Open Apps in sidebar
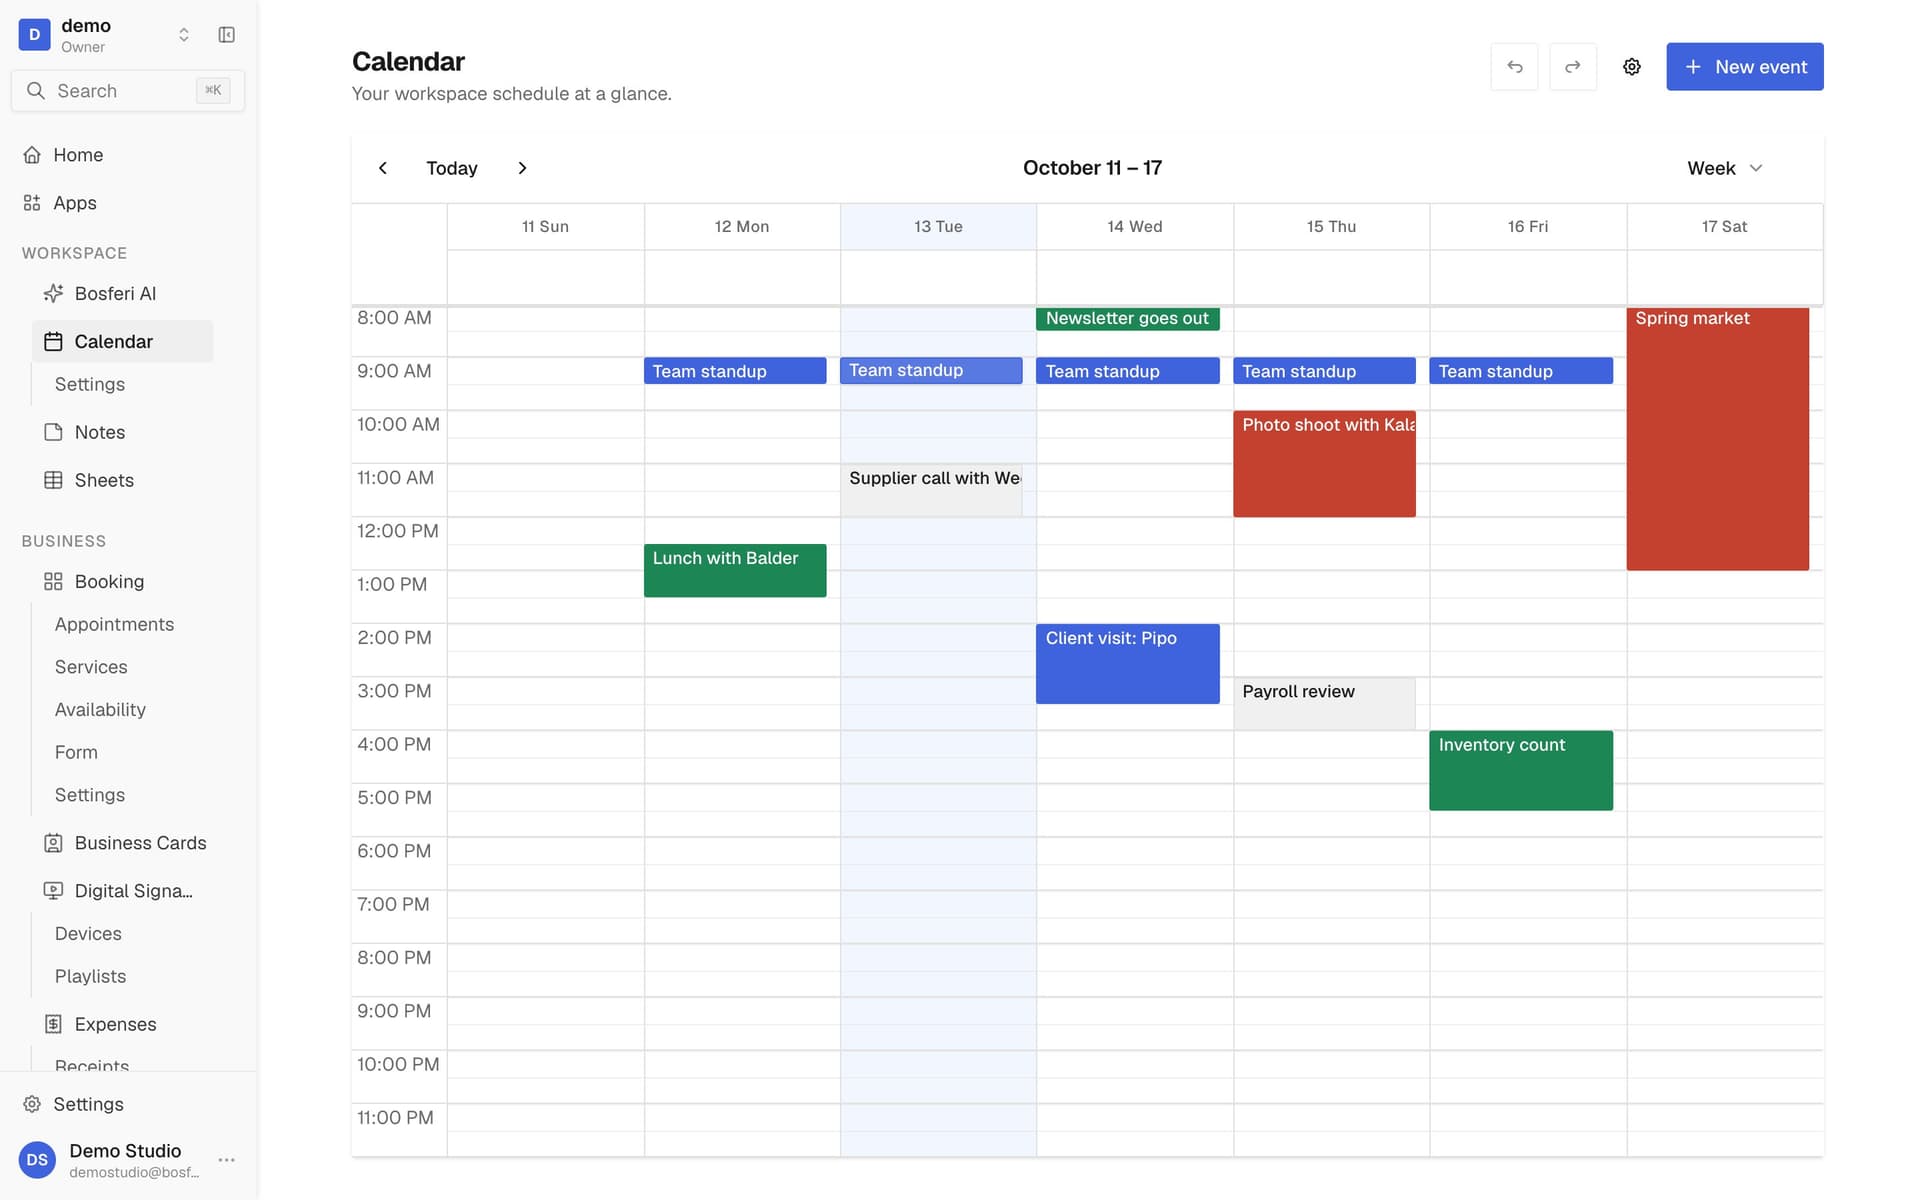1920x1200 pixels. click(128, 203)
